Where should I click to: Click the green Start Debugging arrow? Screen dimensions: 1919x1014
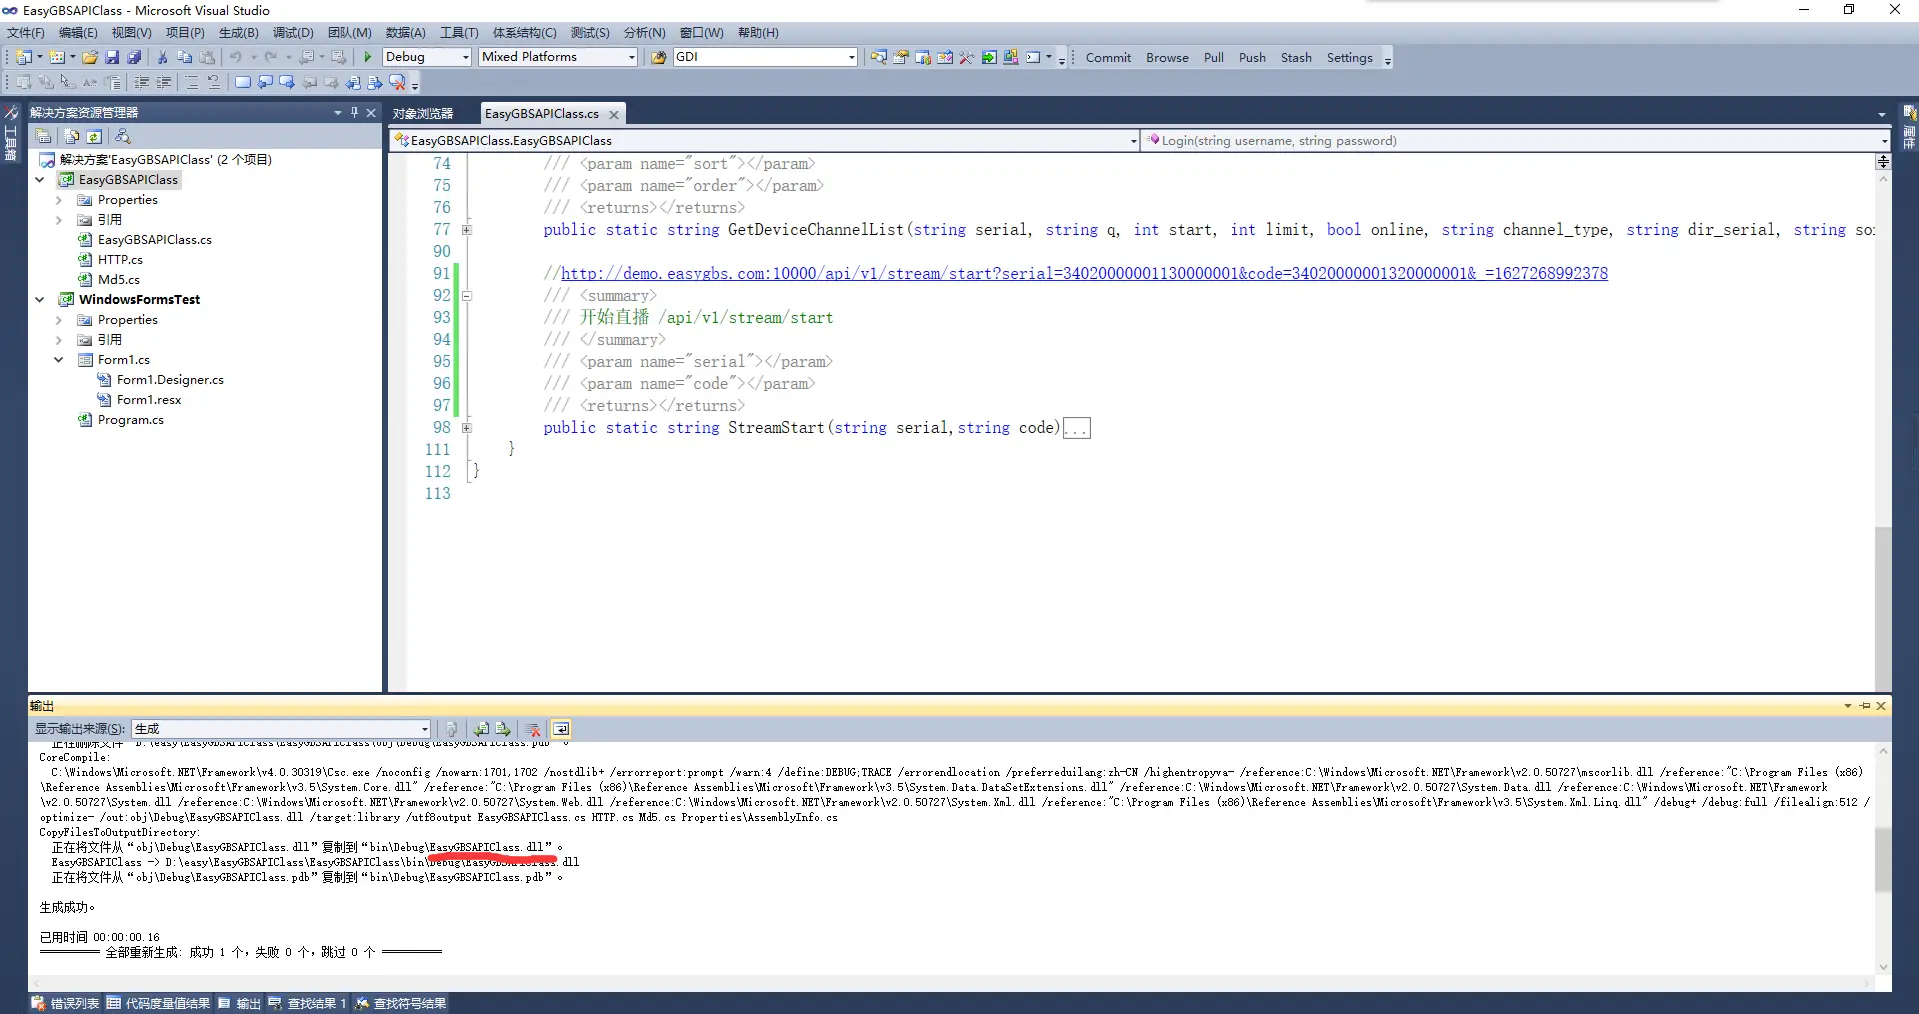point(368,57)
